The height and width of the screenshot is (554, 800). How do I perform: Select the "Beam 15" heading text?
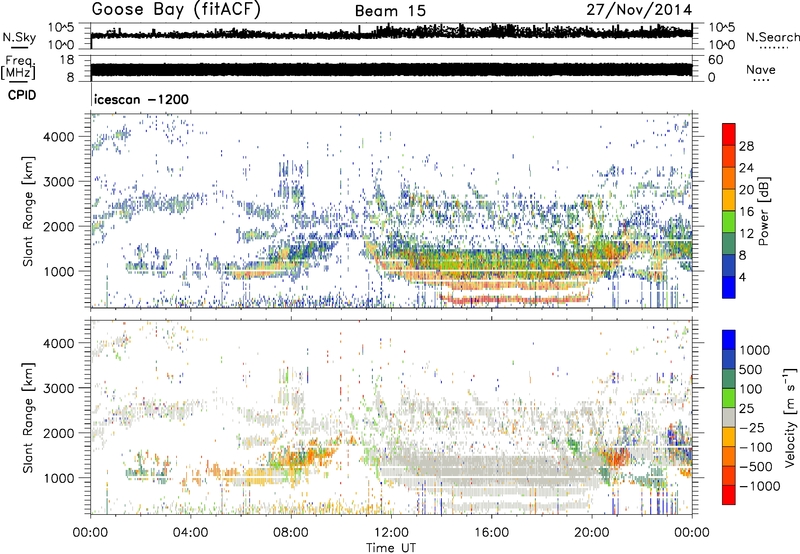[390, 11]
